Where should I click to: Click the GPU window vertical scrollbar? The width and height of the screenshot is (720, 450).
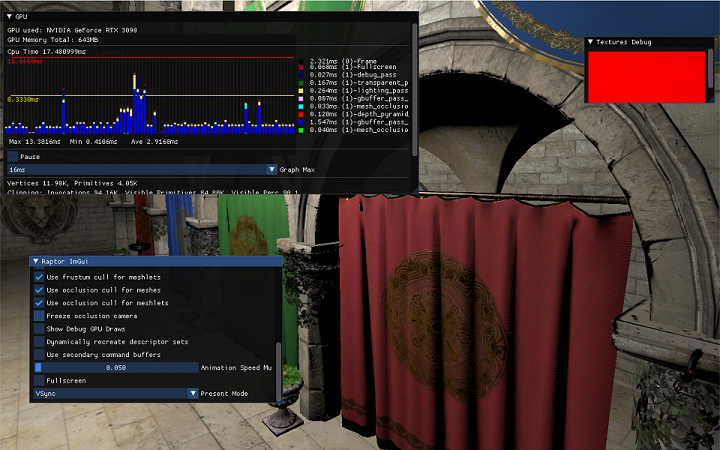coord(415,90)
